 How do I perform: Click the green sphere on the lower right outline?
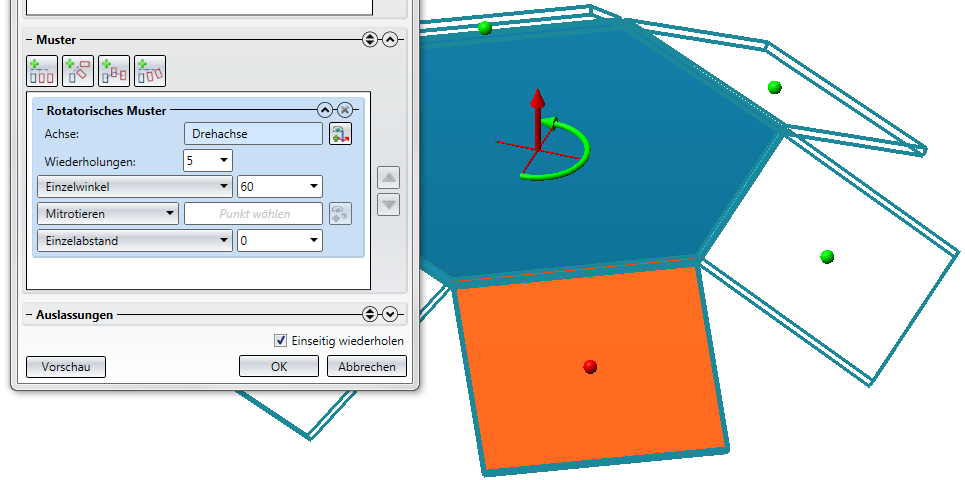pyautogui.click(x=827, y=257)
